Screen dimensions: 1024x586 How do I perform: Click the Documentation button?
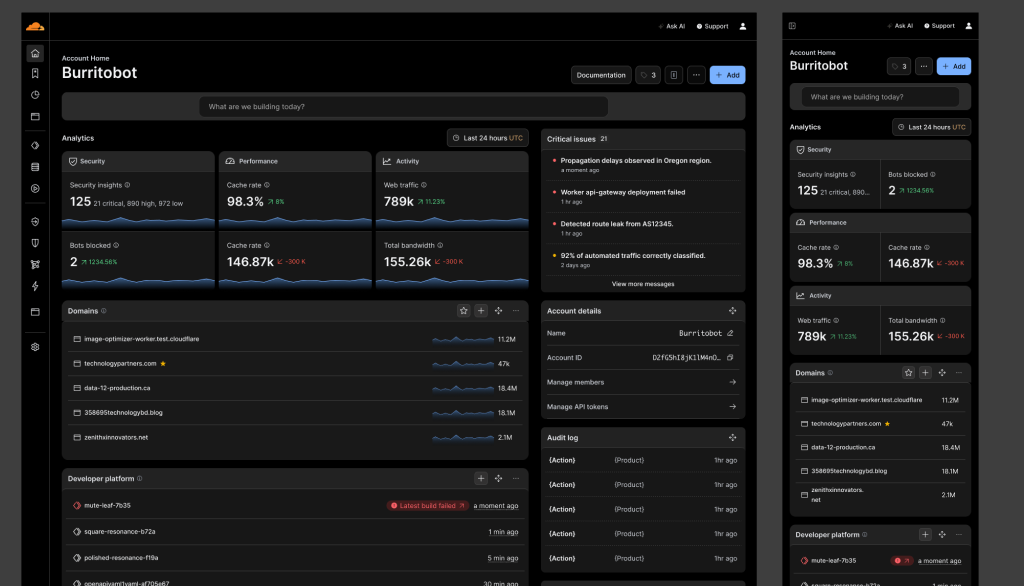601,75
